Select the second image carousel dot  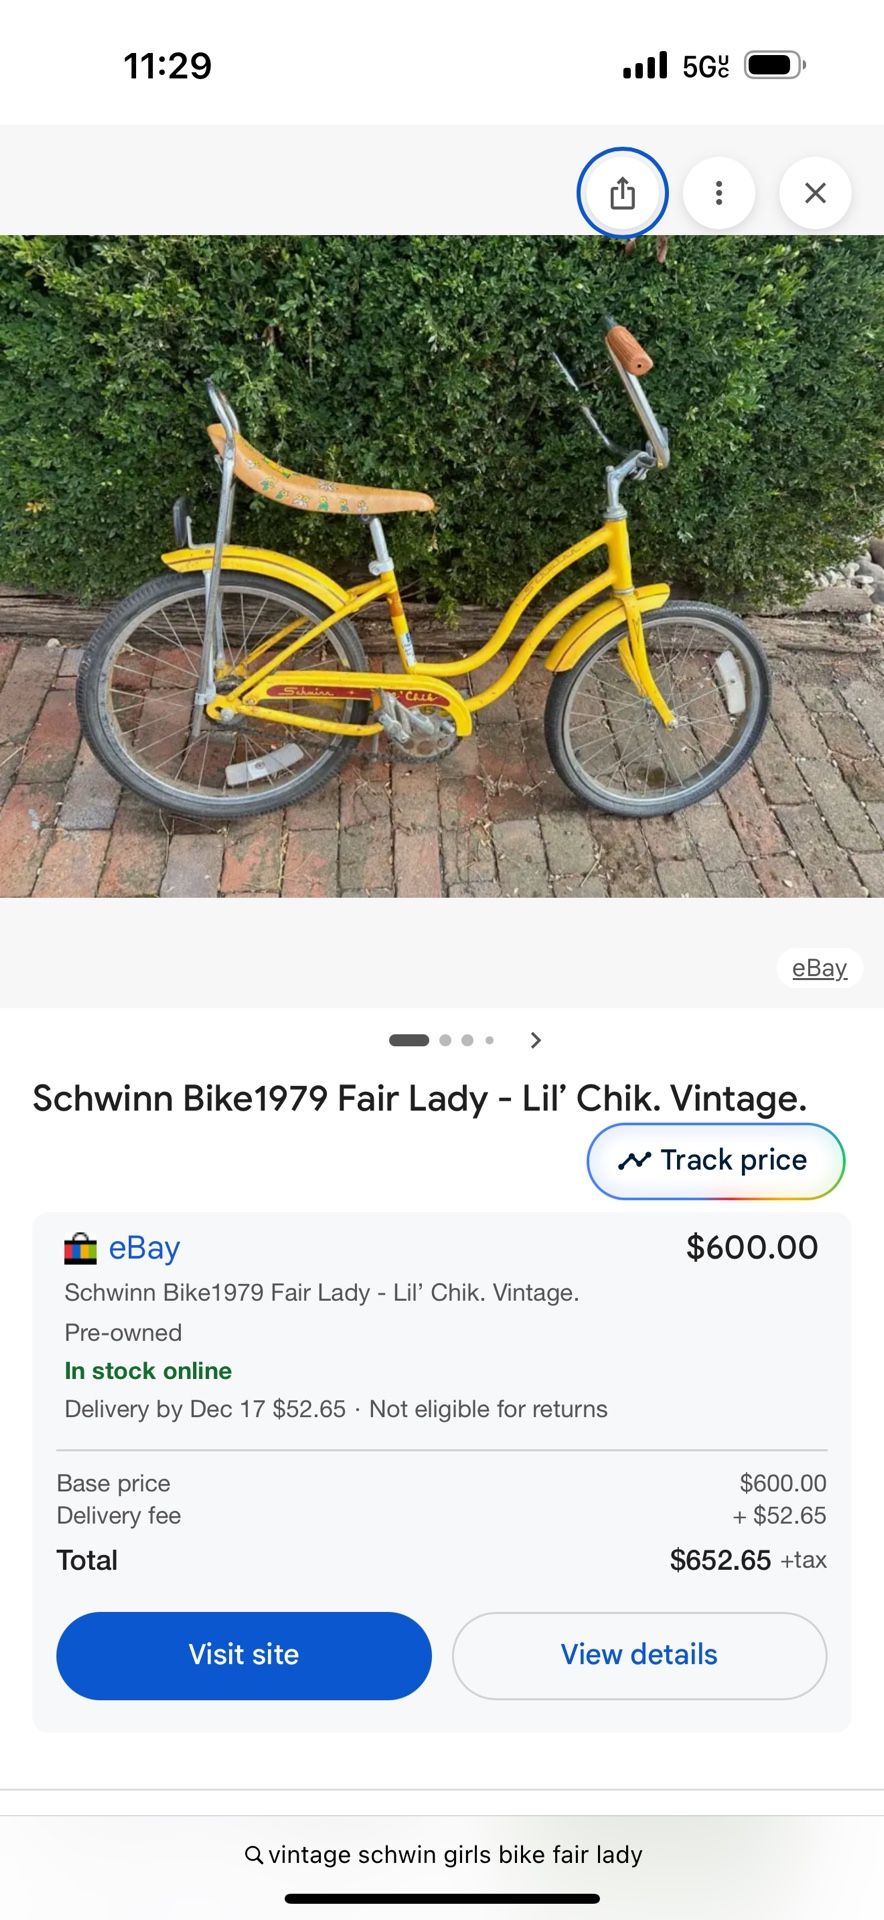(445, 1040)
